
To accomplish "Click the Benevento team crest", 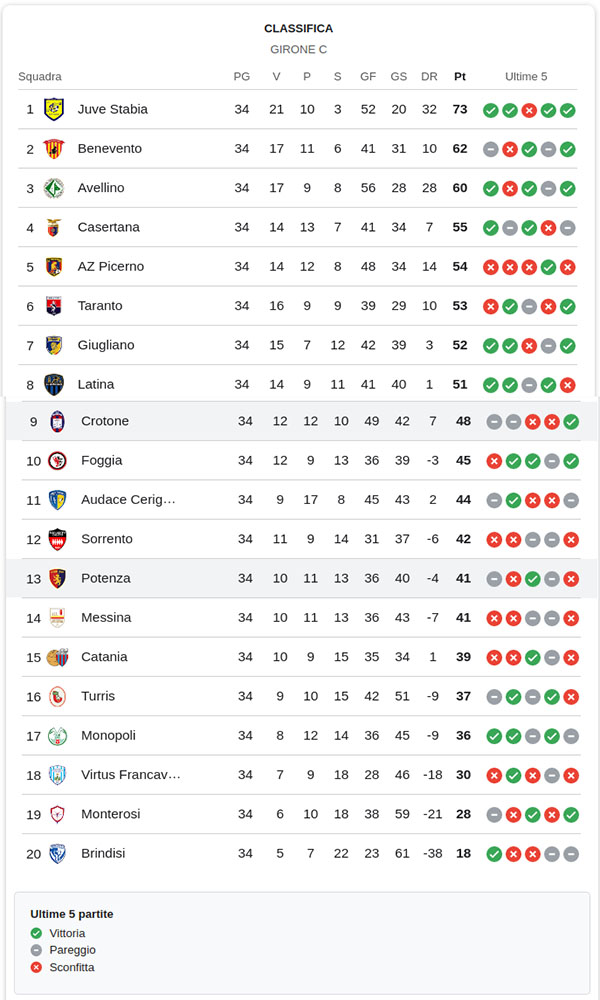I will [54, 148].
